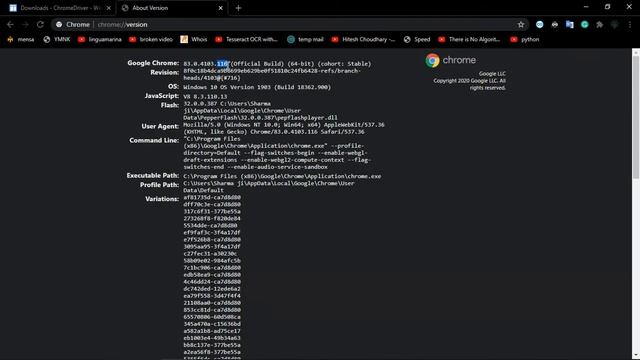Click the Chrome logo on the page
Screen dimensions: 640x360
coord(432,60)
